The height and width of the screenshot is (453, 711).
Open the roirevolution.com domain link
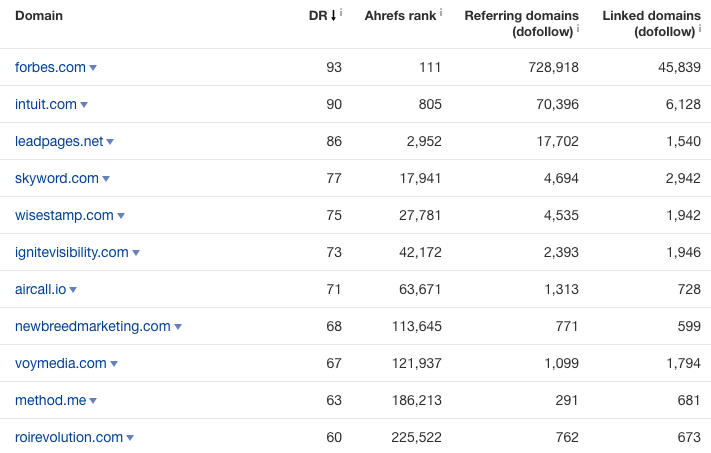coord(69,437)
